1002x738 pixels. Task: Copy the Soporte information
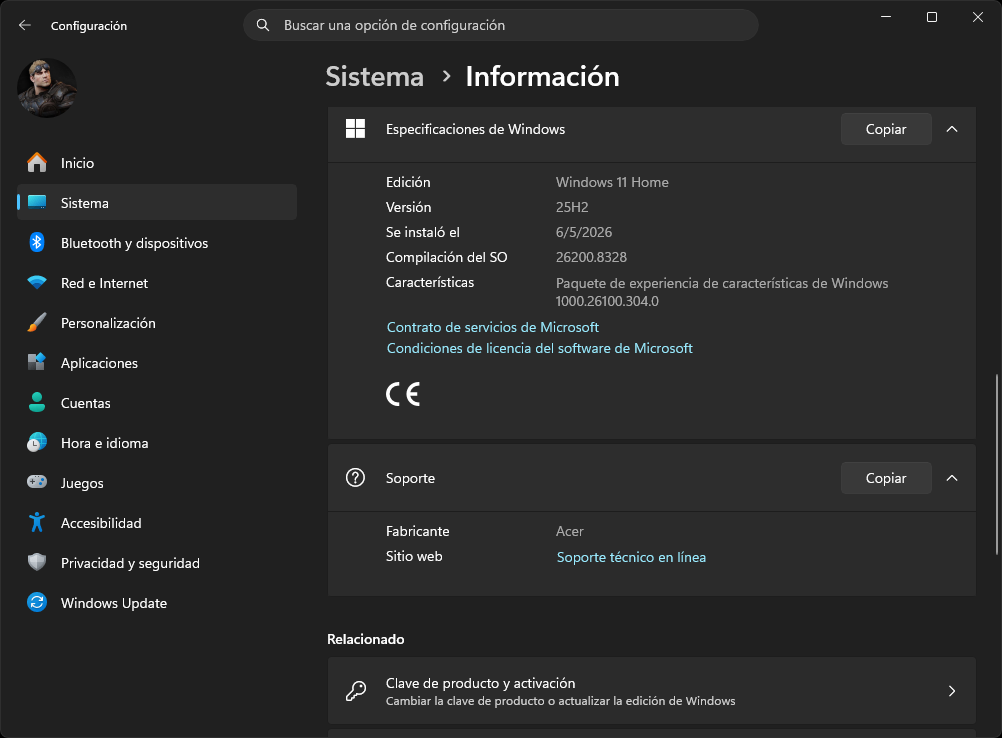[x=886, y=478]
